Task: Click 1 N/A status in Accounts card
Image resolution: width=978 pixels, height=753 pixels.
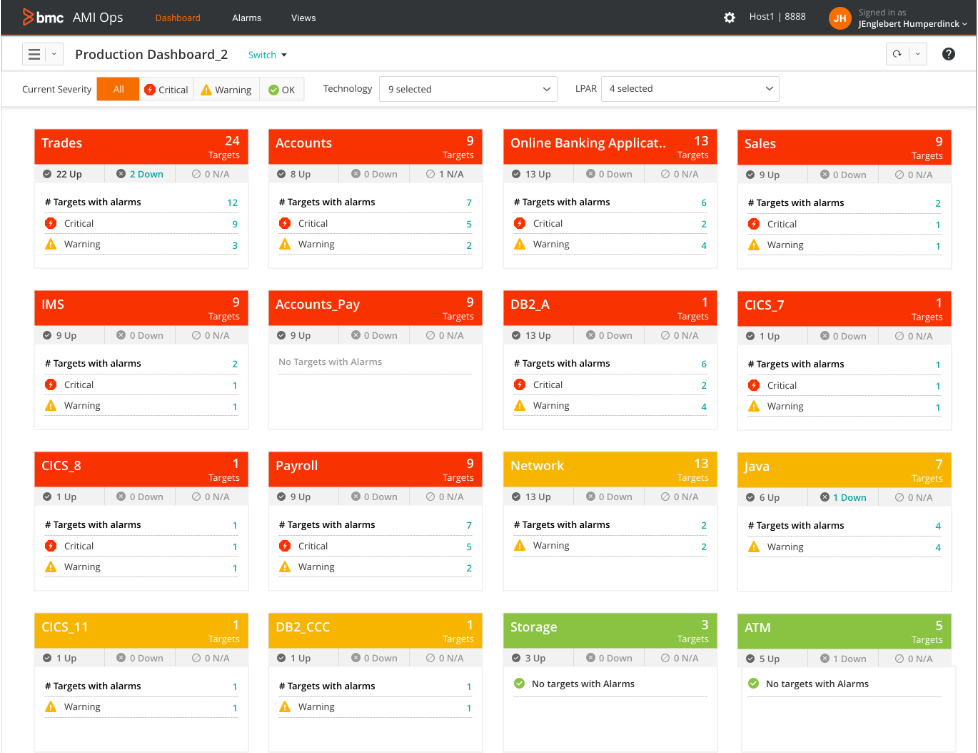Action: (x=445, y=174)
